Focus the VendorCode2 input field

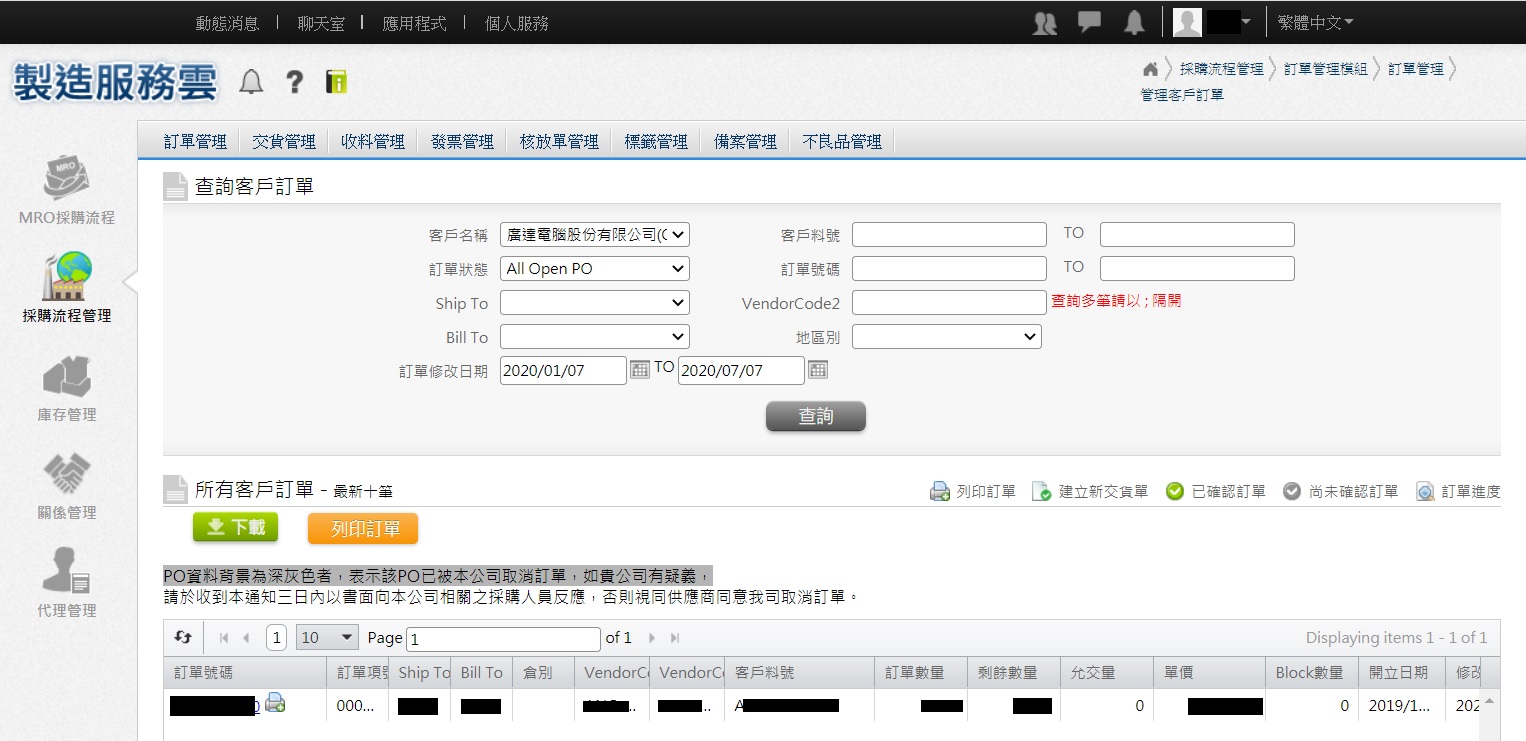pos(948,303)
